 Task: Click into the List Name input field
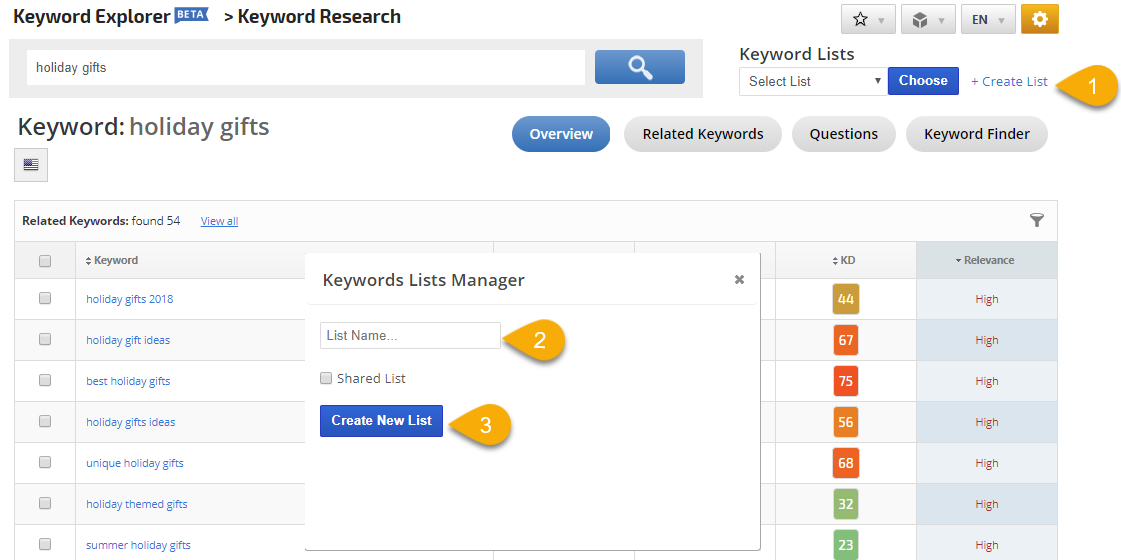pyautogui.click(x=410, y=336)
